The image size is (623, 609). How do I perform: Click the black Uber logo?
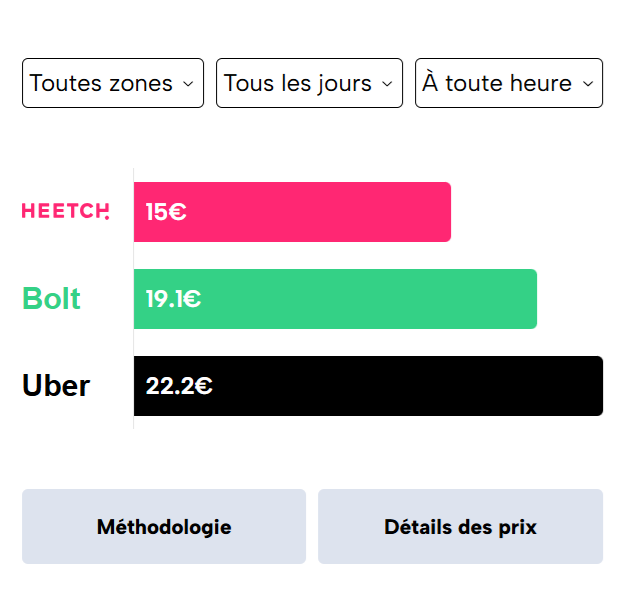[x=56, y=385]
